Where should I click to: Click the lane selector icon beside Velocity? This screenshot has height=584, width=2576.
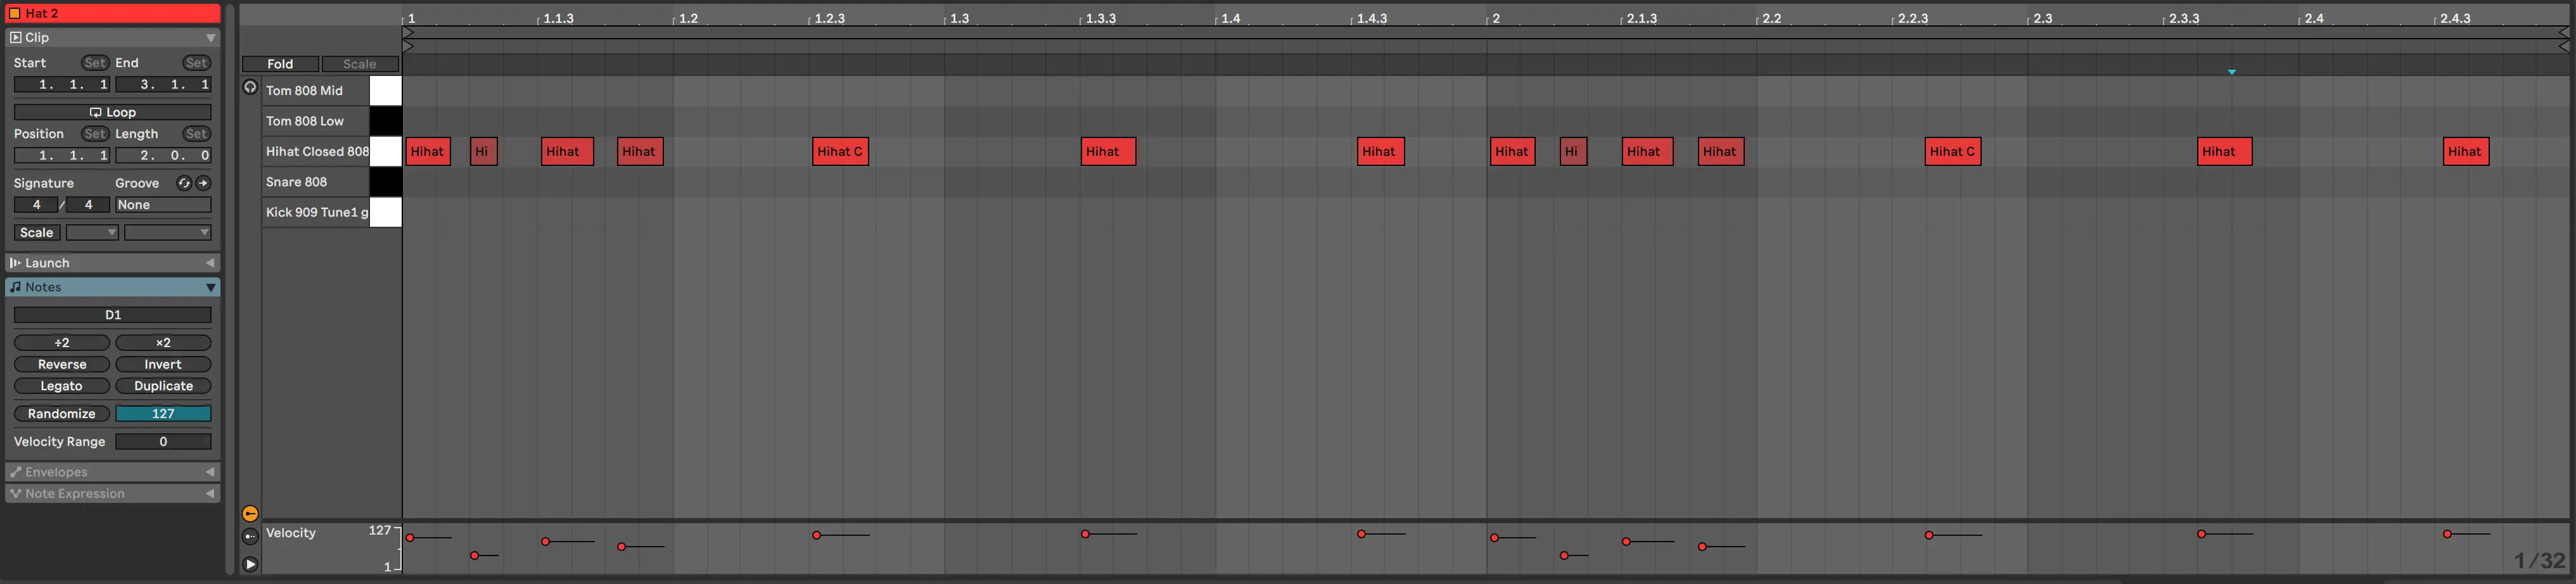click(x=250, y=537)
